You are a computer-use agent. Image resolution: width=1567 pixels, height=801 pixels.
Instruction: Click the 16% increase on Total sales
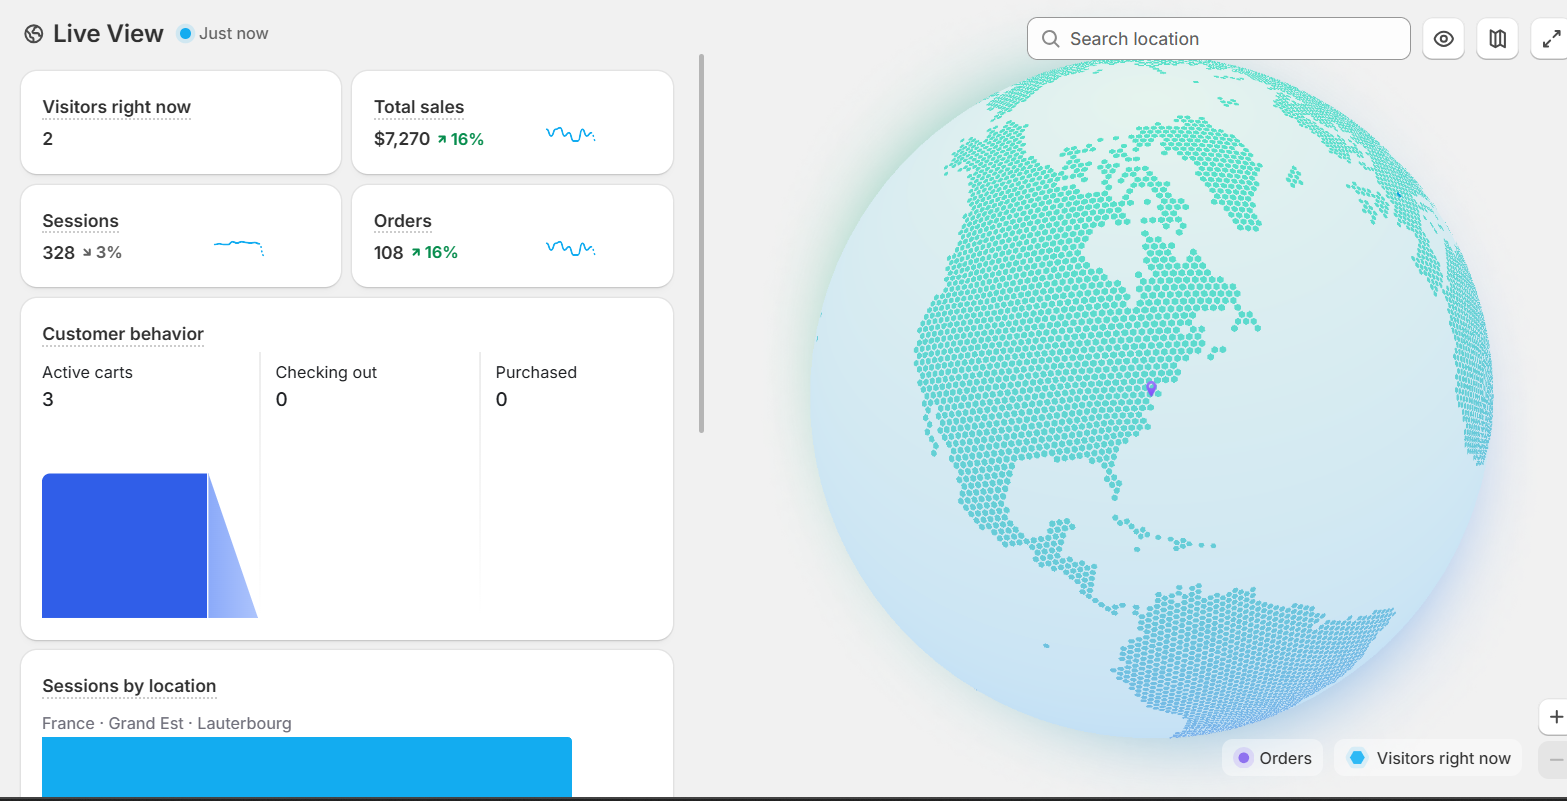point(461,139)
